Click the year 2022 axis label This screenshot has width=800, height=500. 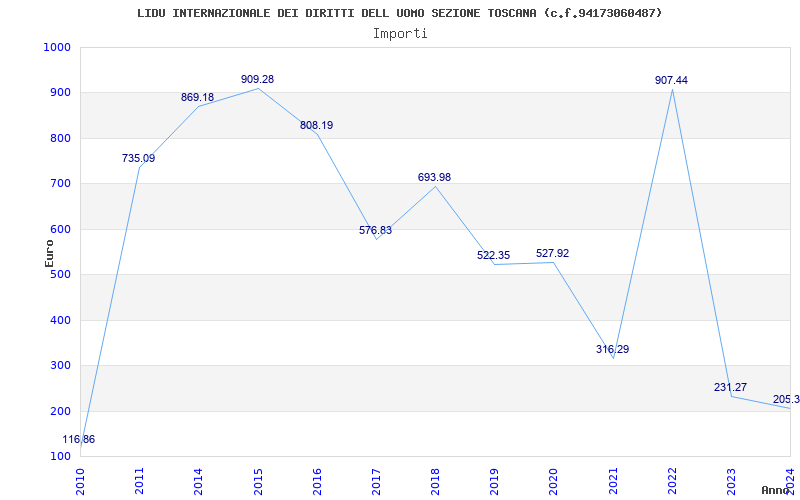(x=672, y=481)
